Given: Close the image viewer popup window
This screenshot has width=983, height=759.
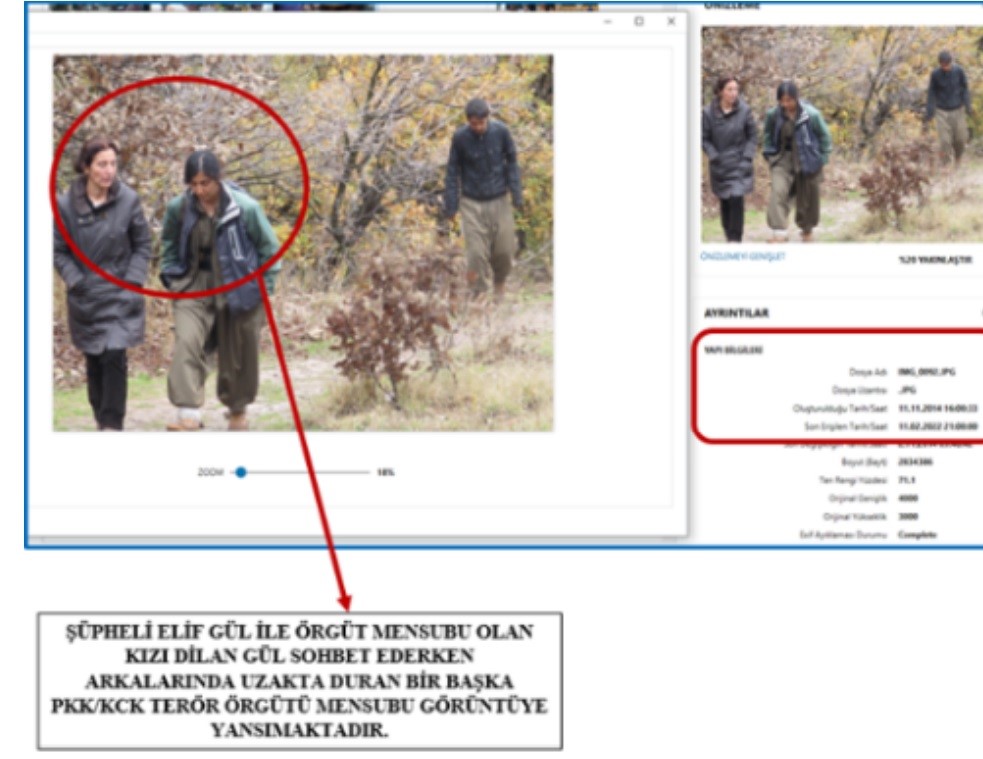Looking at the screenshot, I should pos(671,21).
